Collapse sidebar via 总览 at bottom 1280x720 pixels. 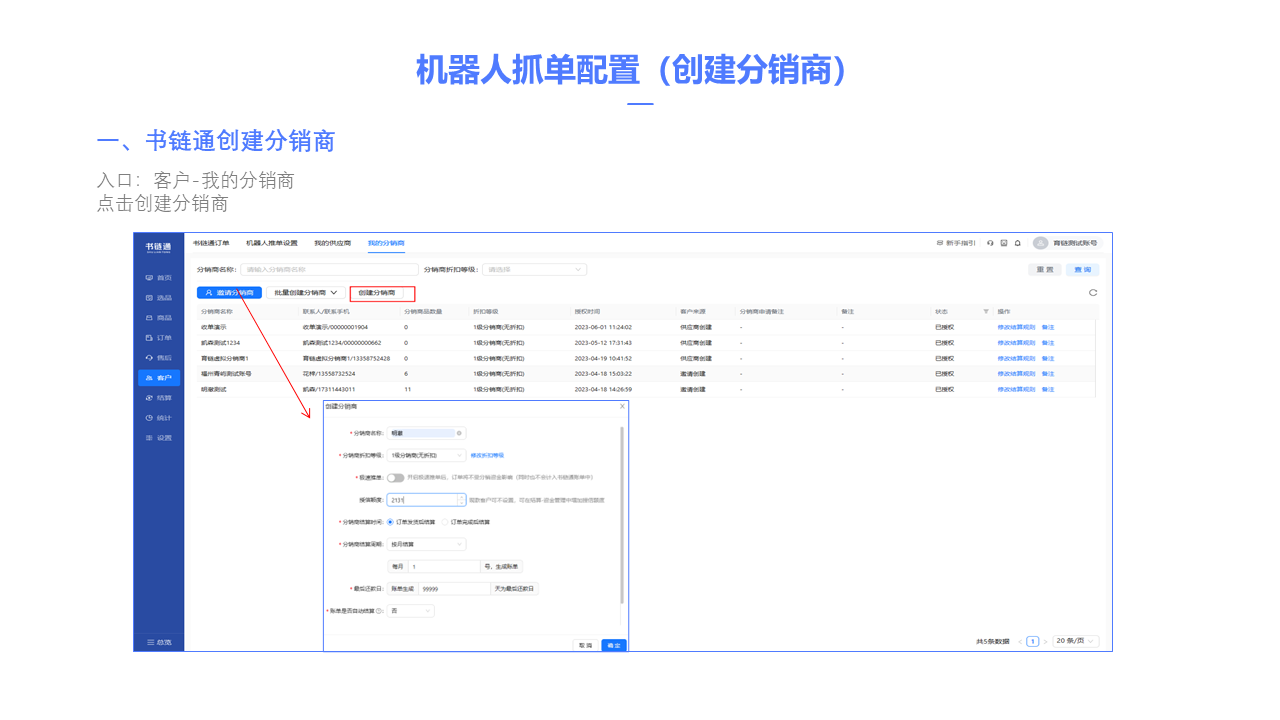pyautogui.click(x=159, y=642)
